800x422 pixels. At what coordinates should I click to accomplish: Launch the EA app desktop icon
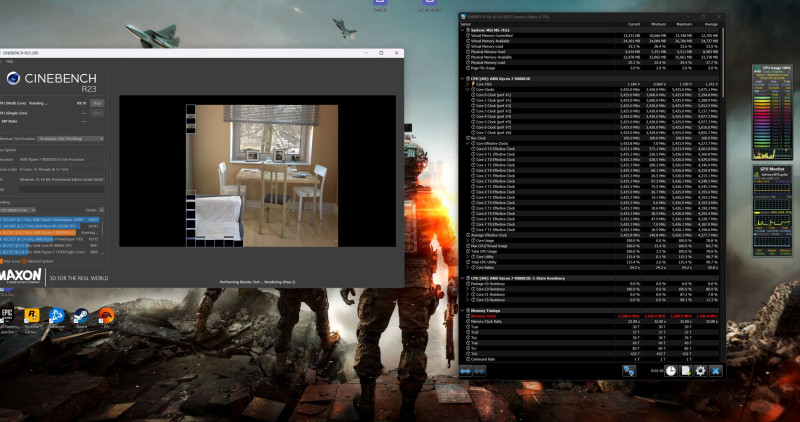(x=106, y=316)
